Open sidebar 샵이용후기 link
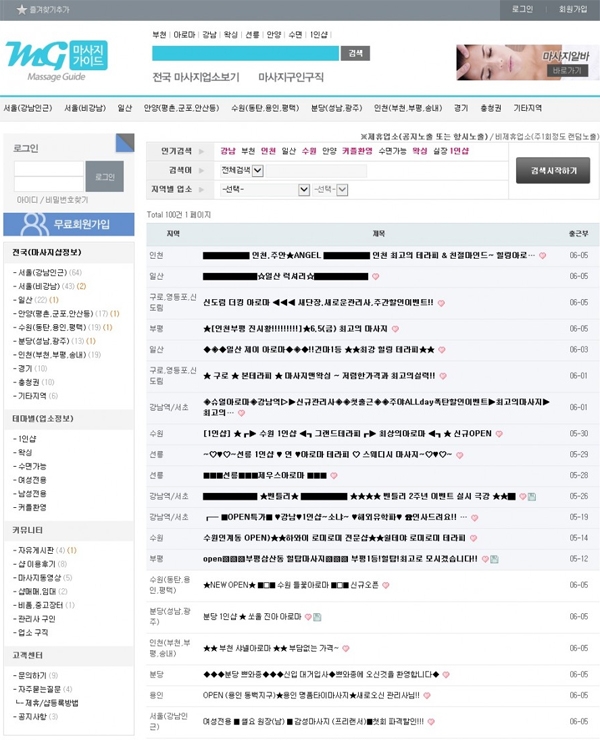 pos(36,564)
